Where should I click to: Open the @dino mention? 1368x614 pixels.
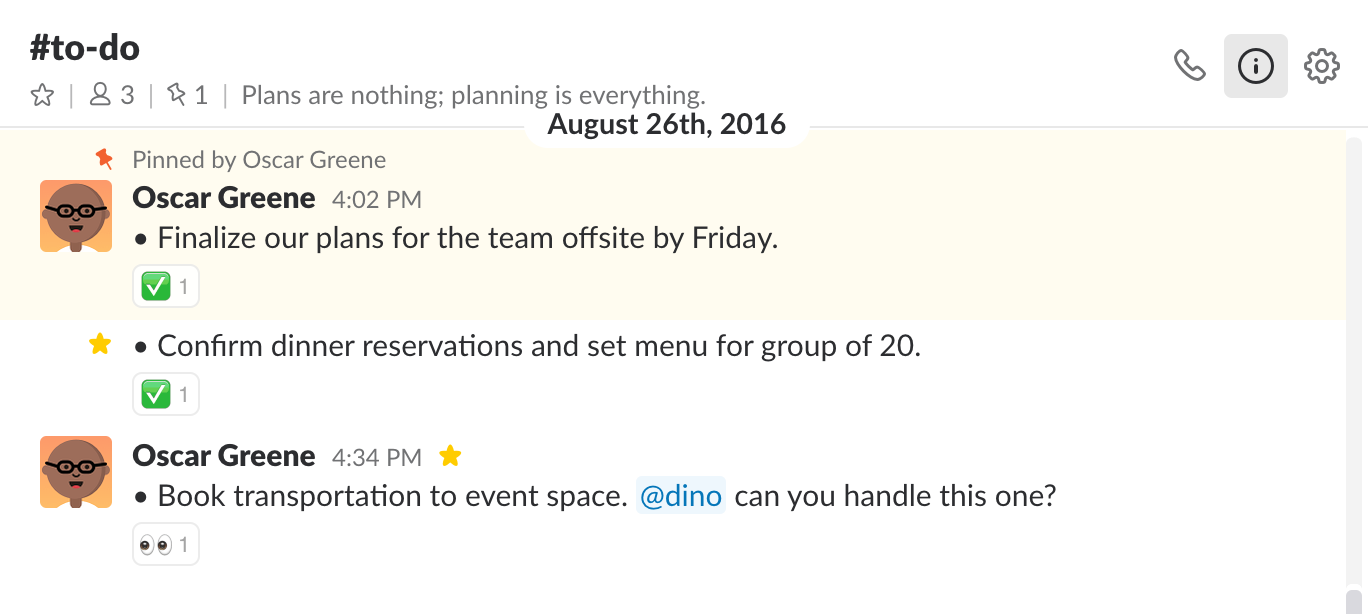point(681,495)
